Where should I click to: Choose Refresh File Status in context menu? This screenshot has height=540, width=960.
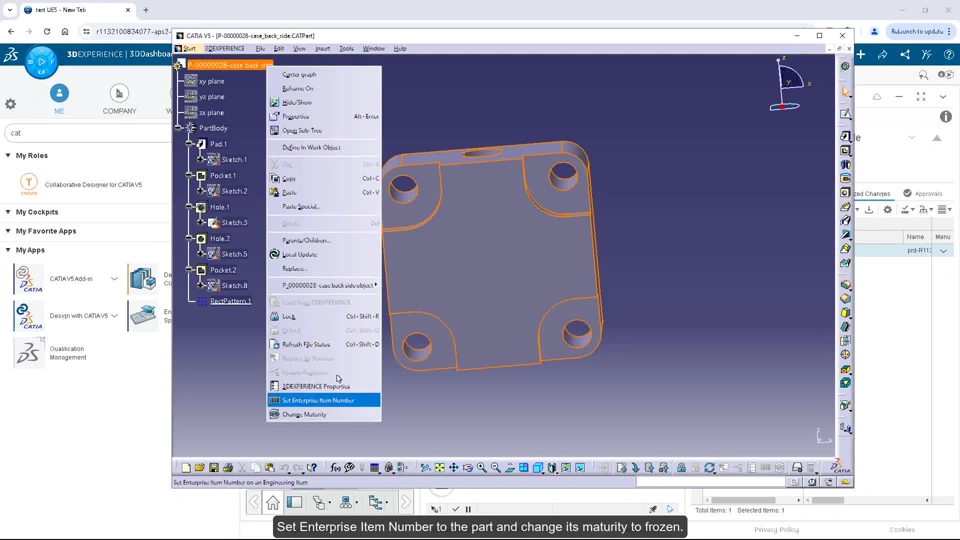point(324,345)
